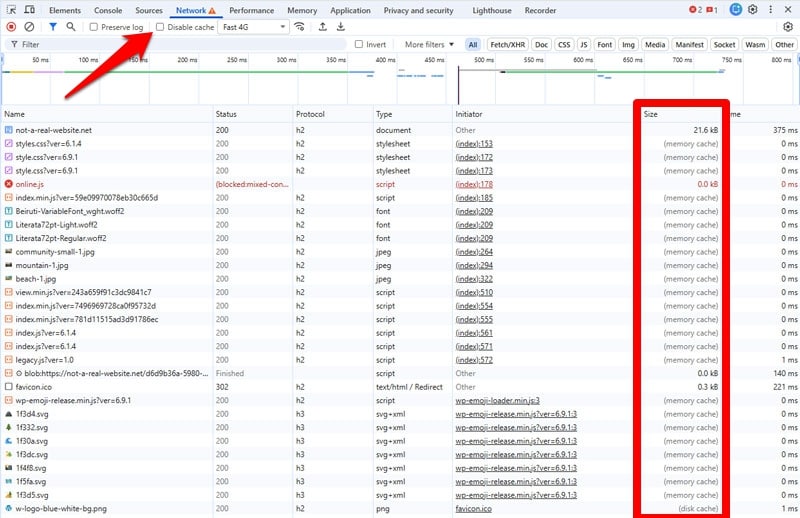
Task: Filter requests by Media
Action: 655,44
